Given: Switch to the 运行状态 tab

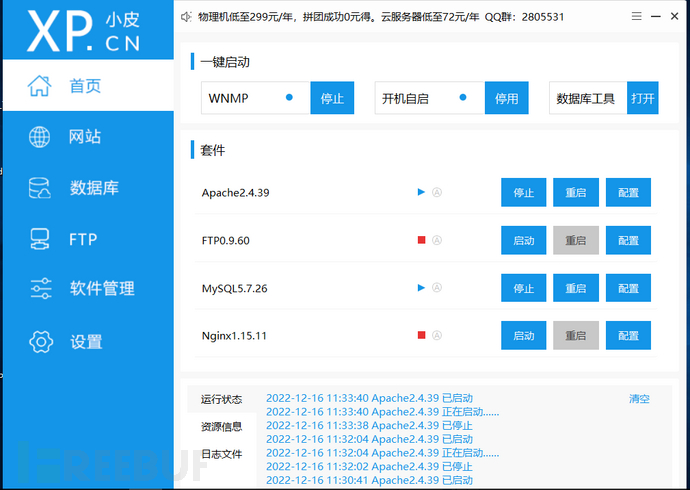Looking at the screenshot, I should [x=222, y=399].
